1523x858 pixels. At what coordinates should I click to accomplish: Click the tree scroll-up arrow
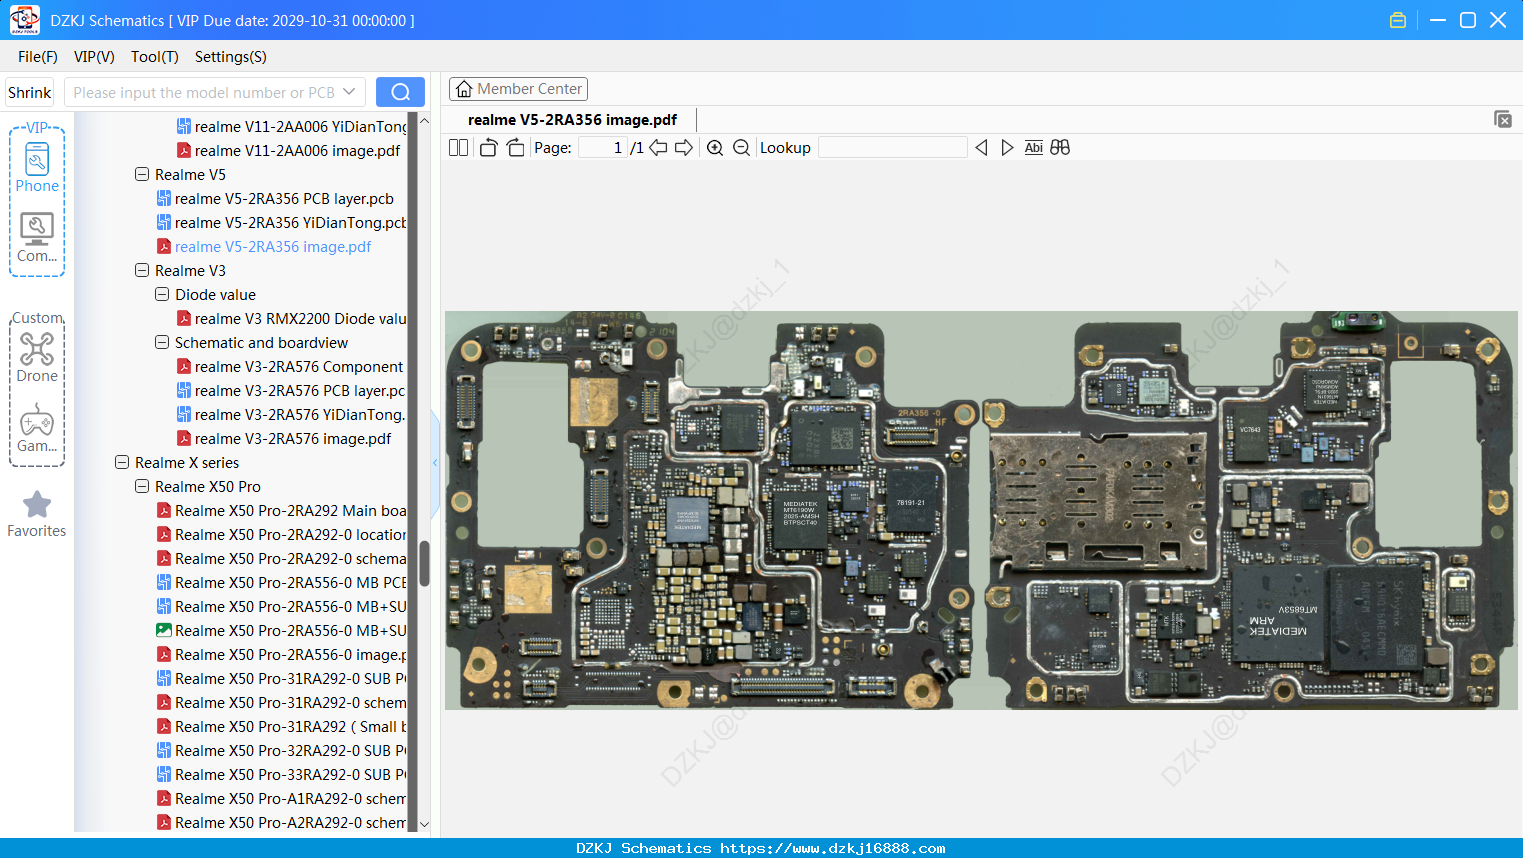[424, 120]
